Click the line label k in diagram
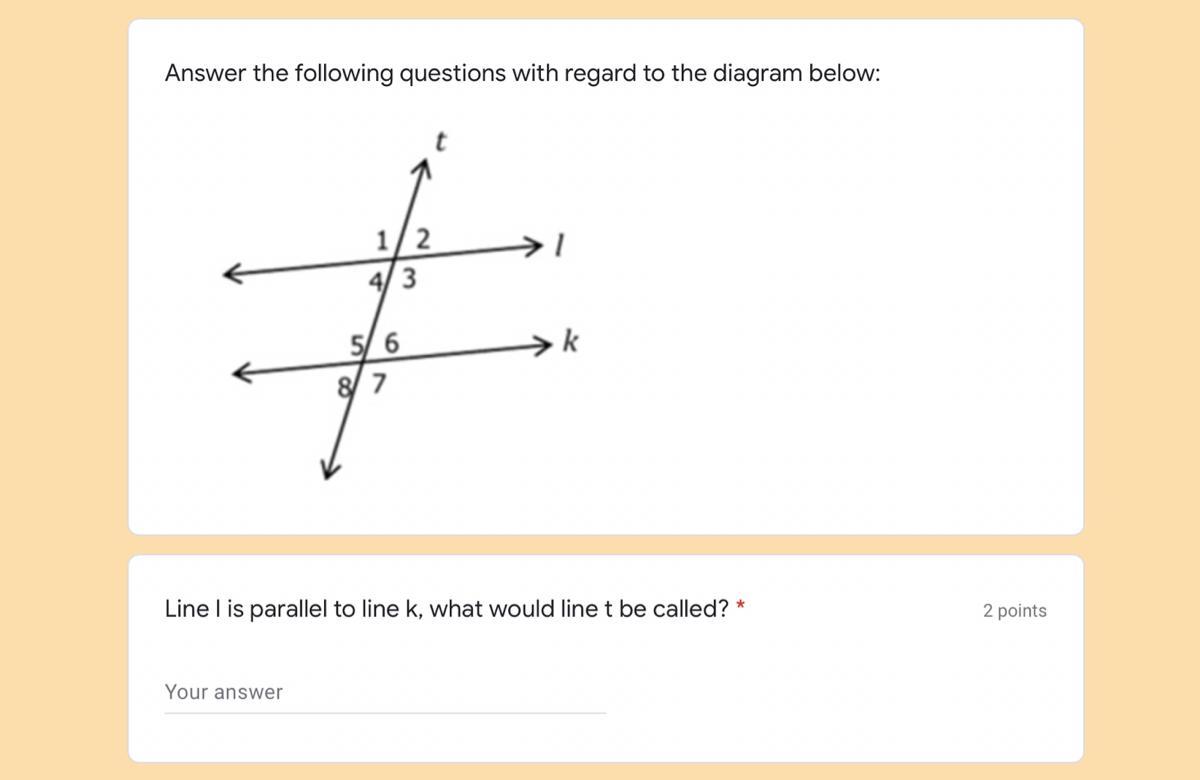Viewport: 1200px width, 780px height. pos(570,342)
